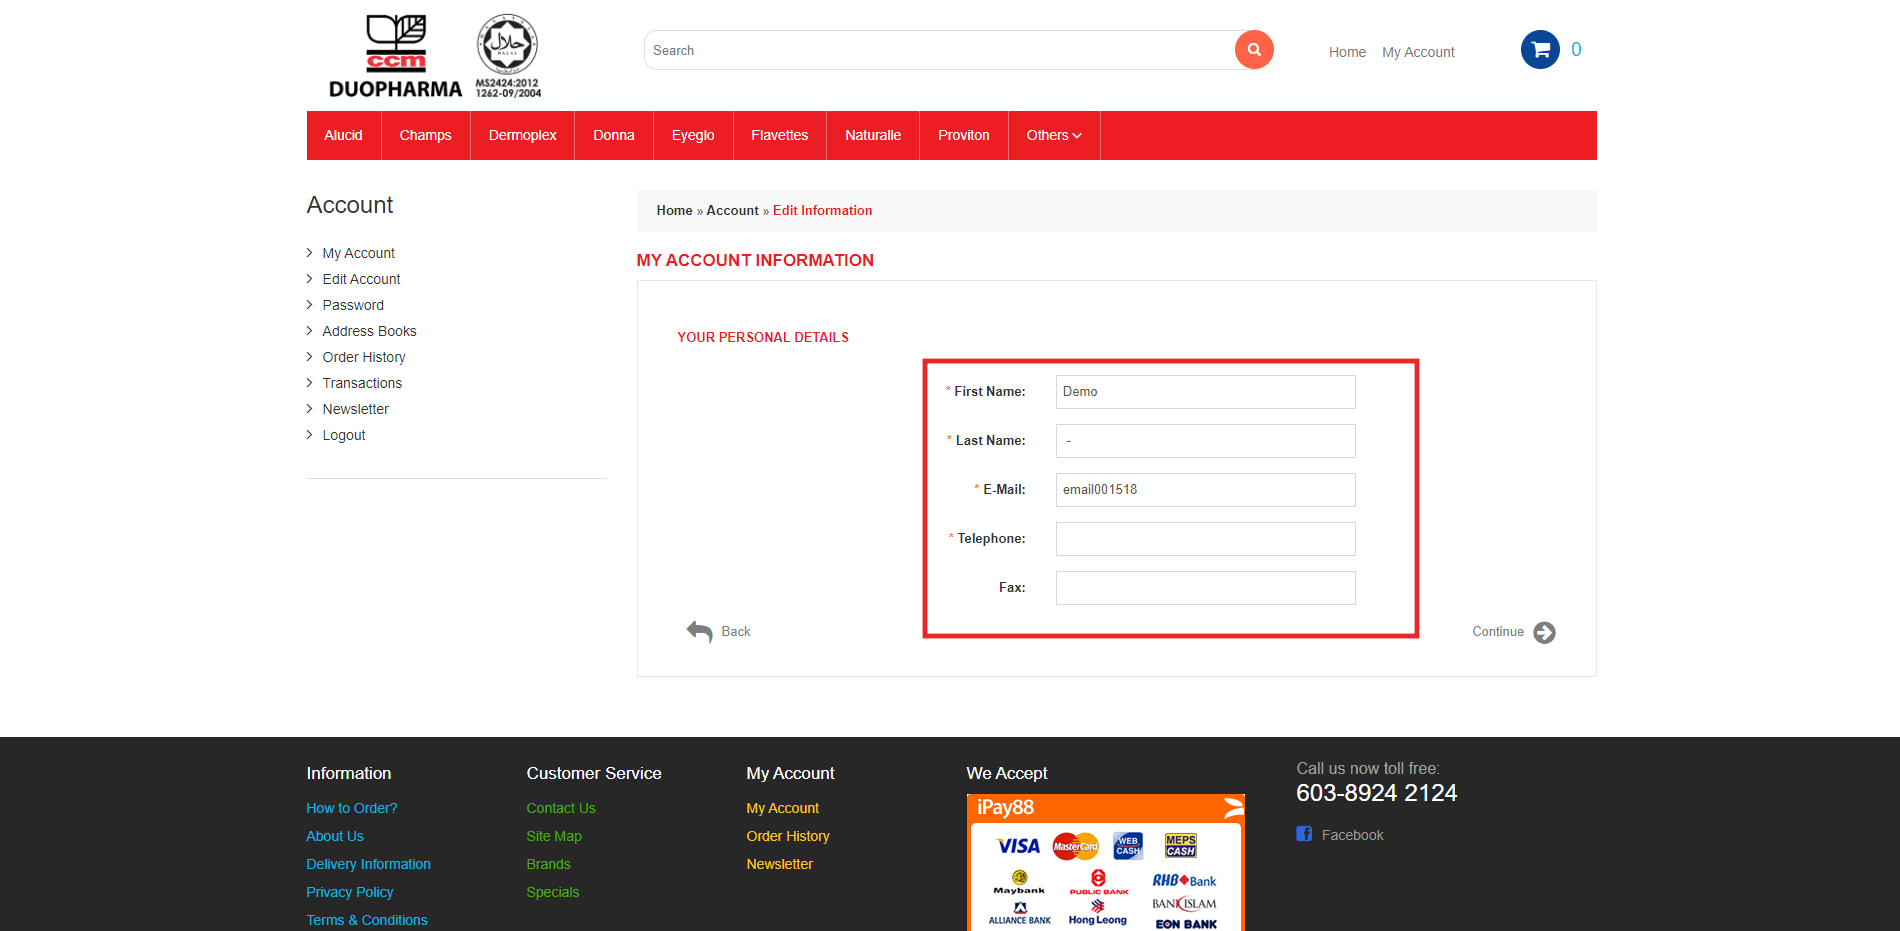The width and height of the screenshot is (1900, 931).
Task: Click the orange search magnifier button
Action: click(x=1253, y=50)
